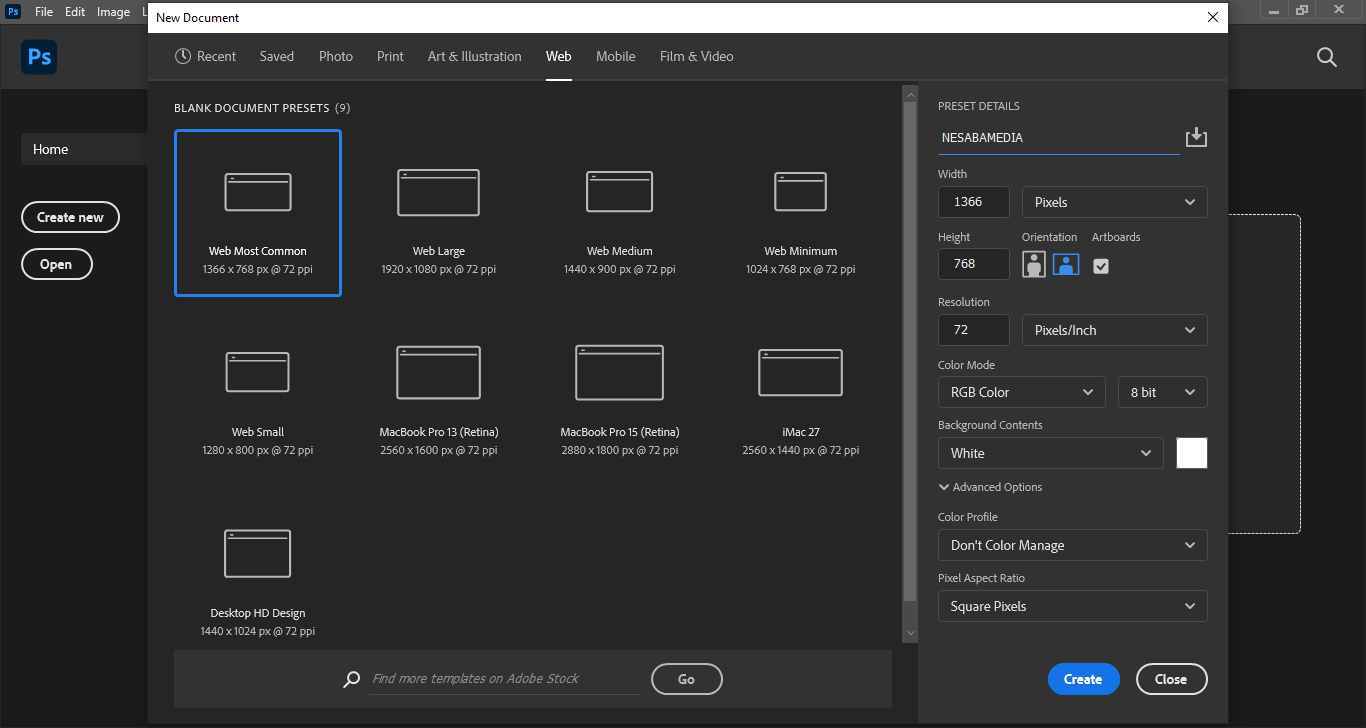1366x728 pixels.
Task: Open the RGB Color mode dropdown
Action: click(x=1021, y=392)
